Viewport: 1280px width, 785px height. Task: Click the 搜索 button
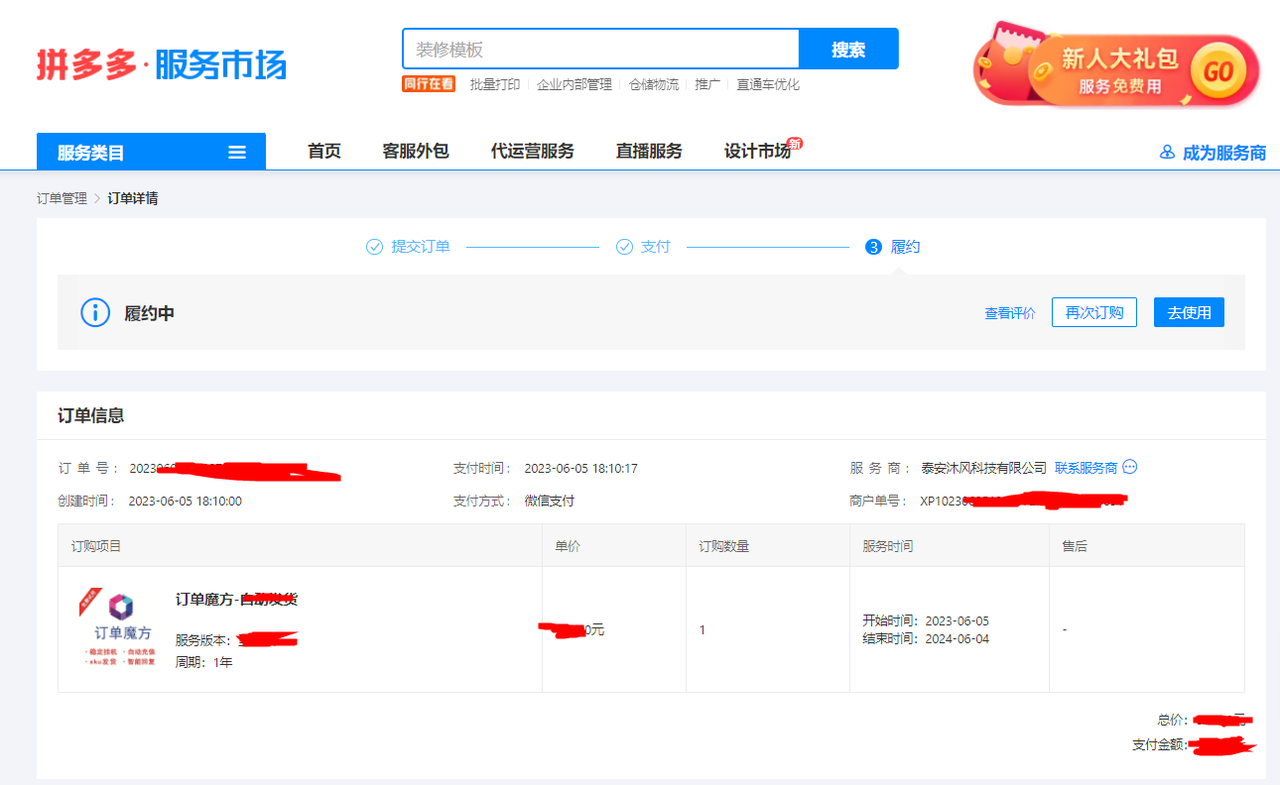[x=849, y=49]
